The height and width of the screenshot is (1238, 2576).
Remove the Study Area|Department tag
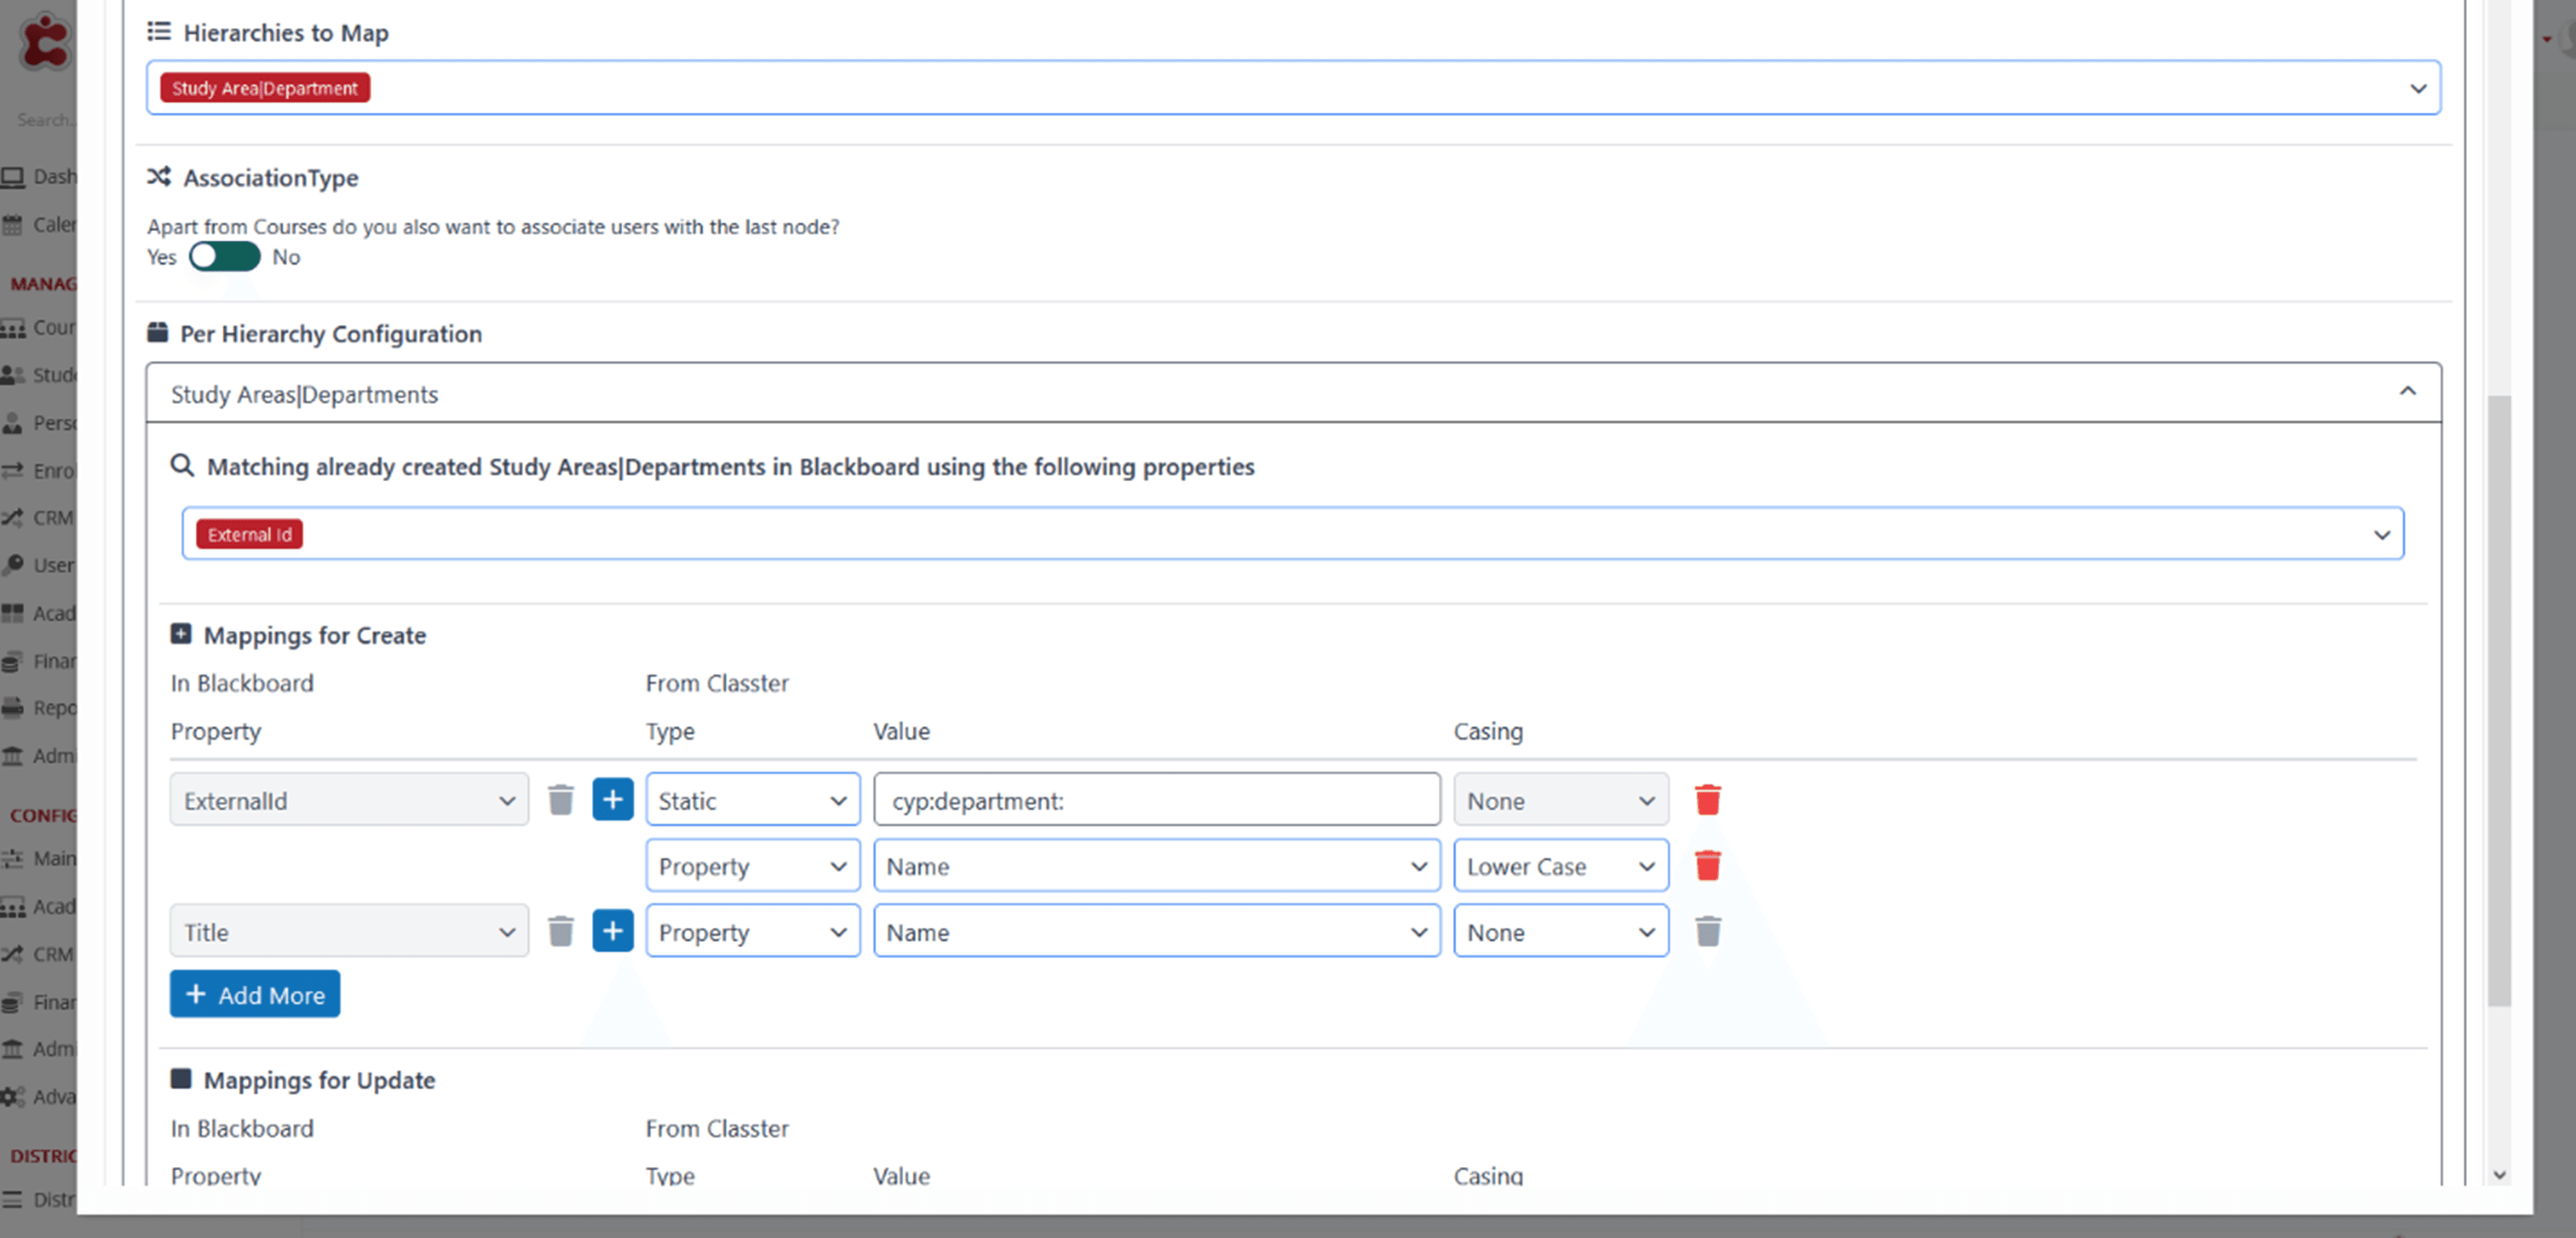tap(265, 88)
